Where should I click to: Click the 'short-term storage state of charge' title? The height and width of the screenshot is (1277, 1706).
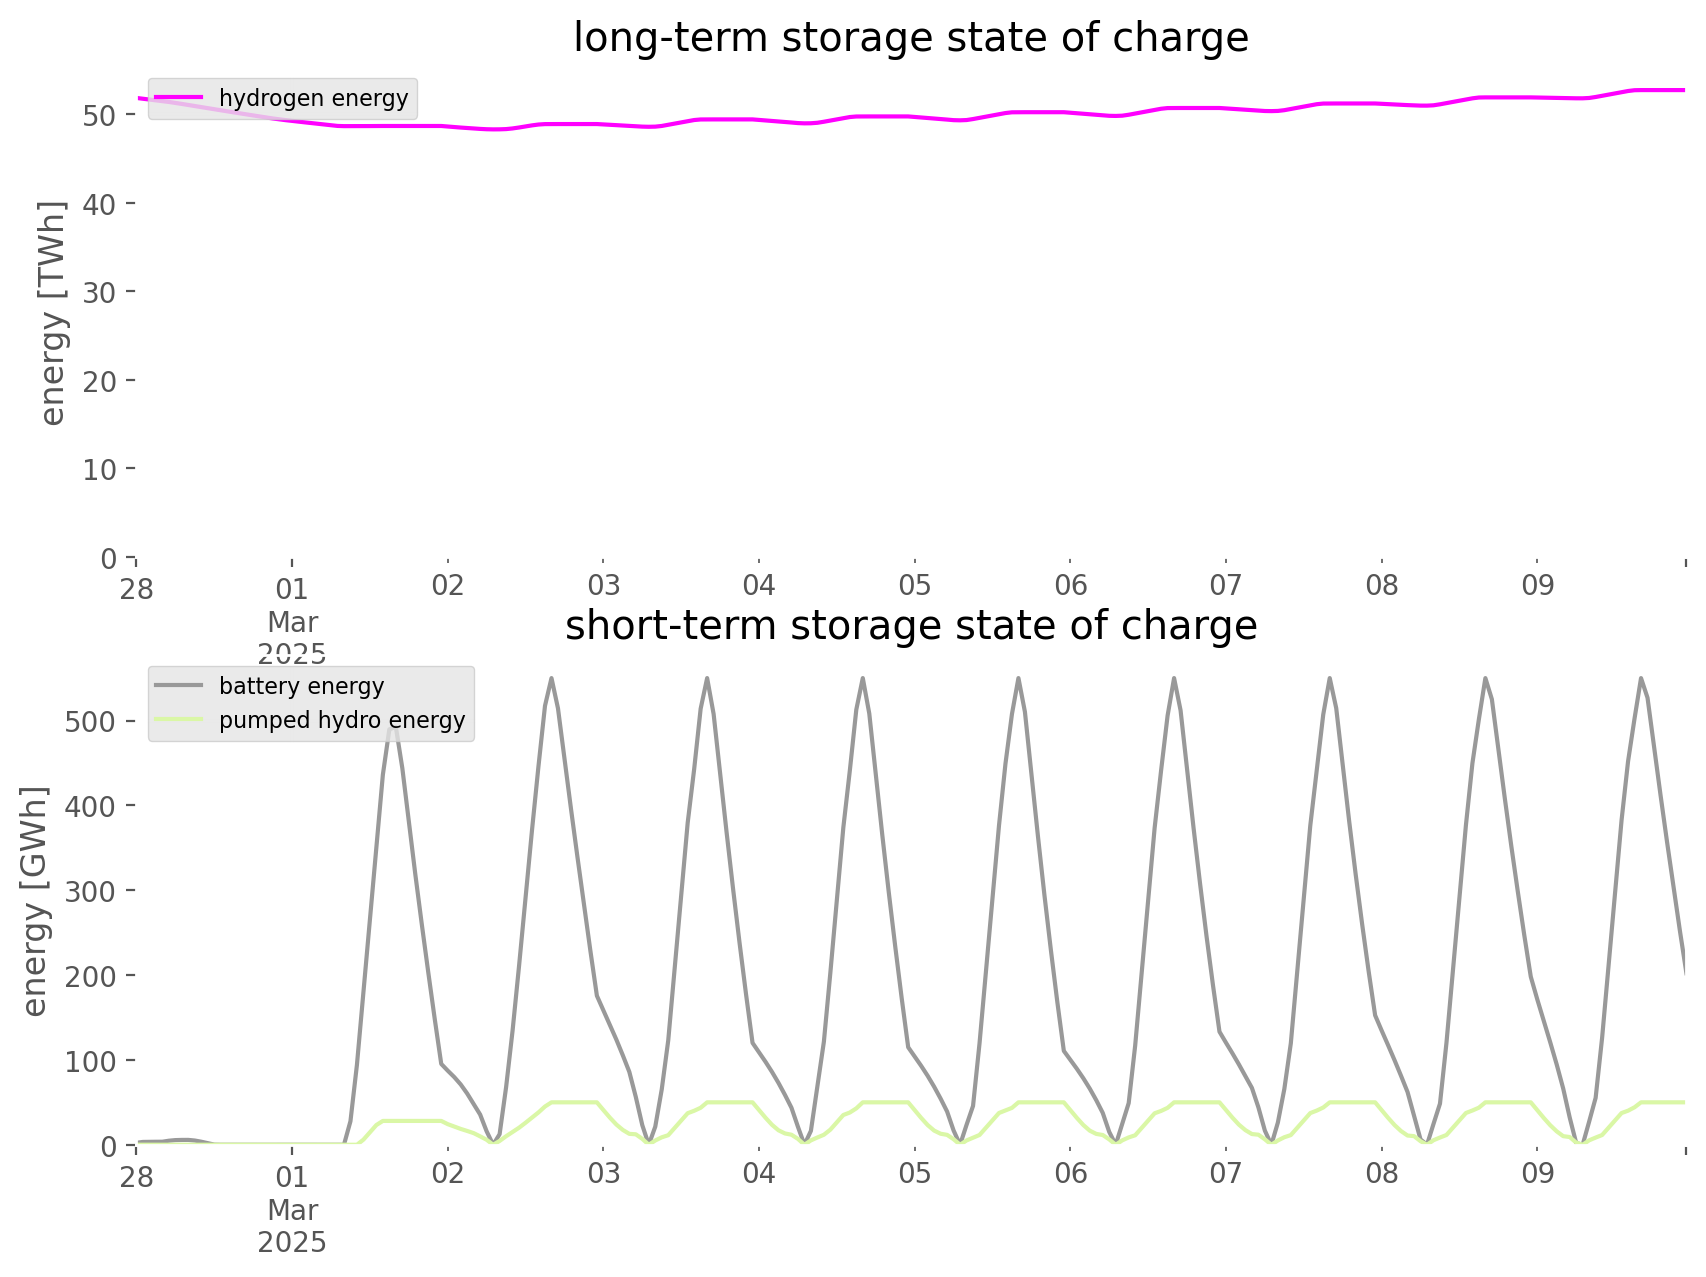point(911,627)
